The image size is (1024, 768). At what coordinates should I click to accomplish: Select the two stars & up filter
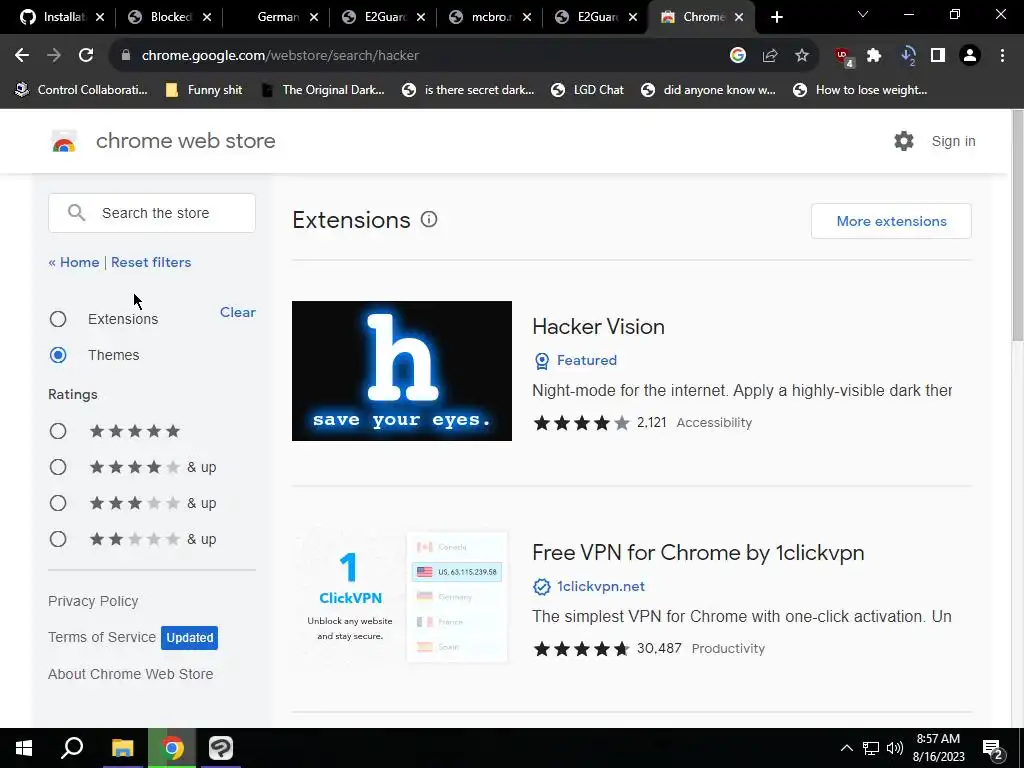point(58,539)
